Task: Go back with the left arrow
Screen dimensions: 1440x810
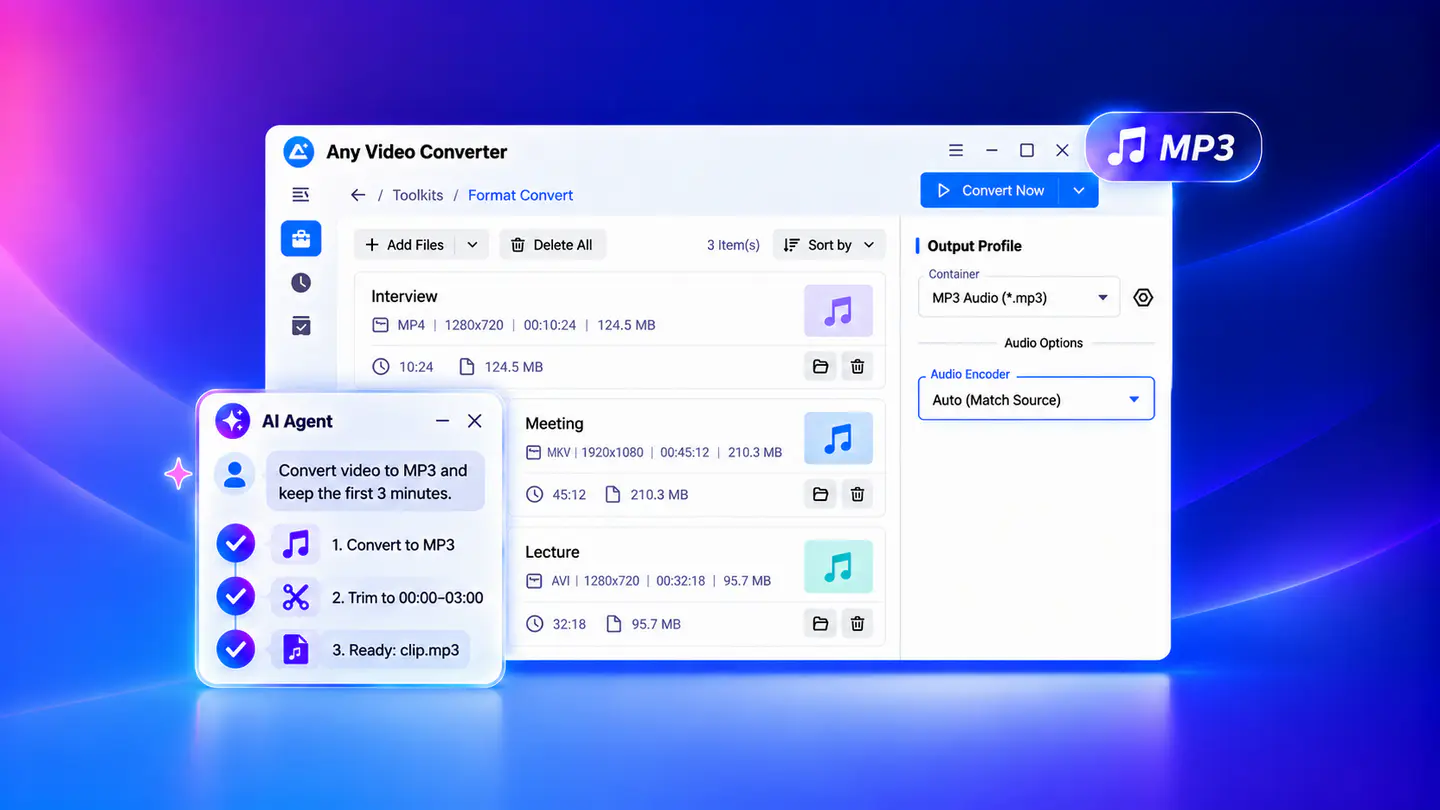Action: pos(357,195)
